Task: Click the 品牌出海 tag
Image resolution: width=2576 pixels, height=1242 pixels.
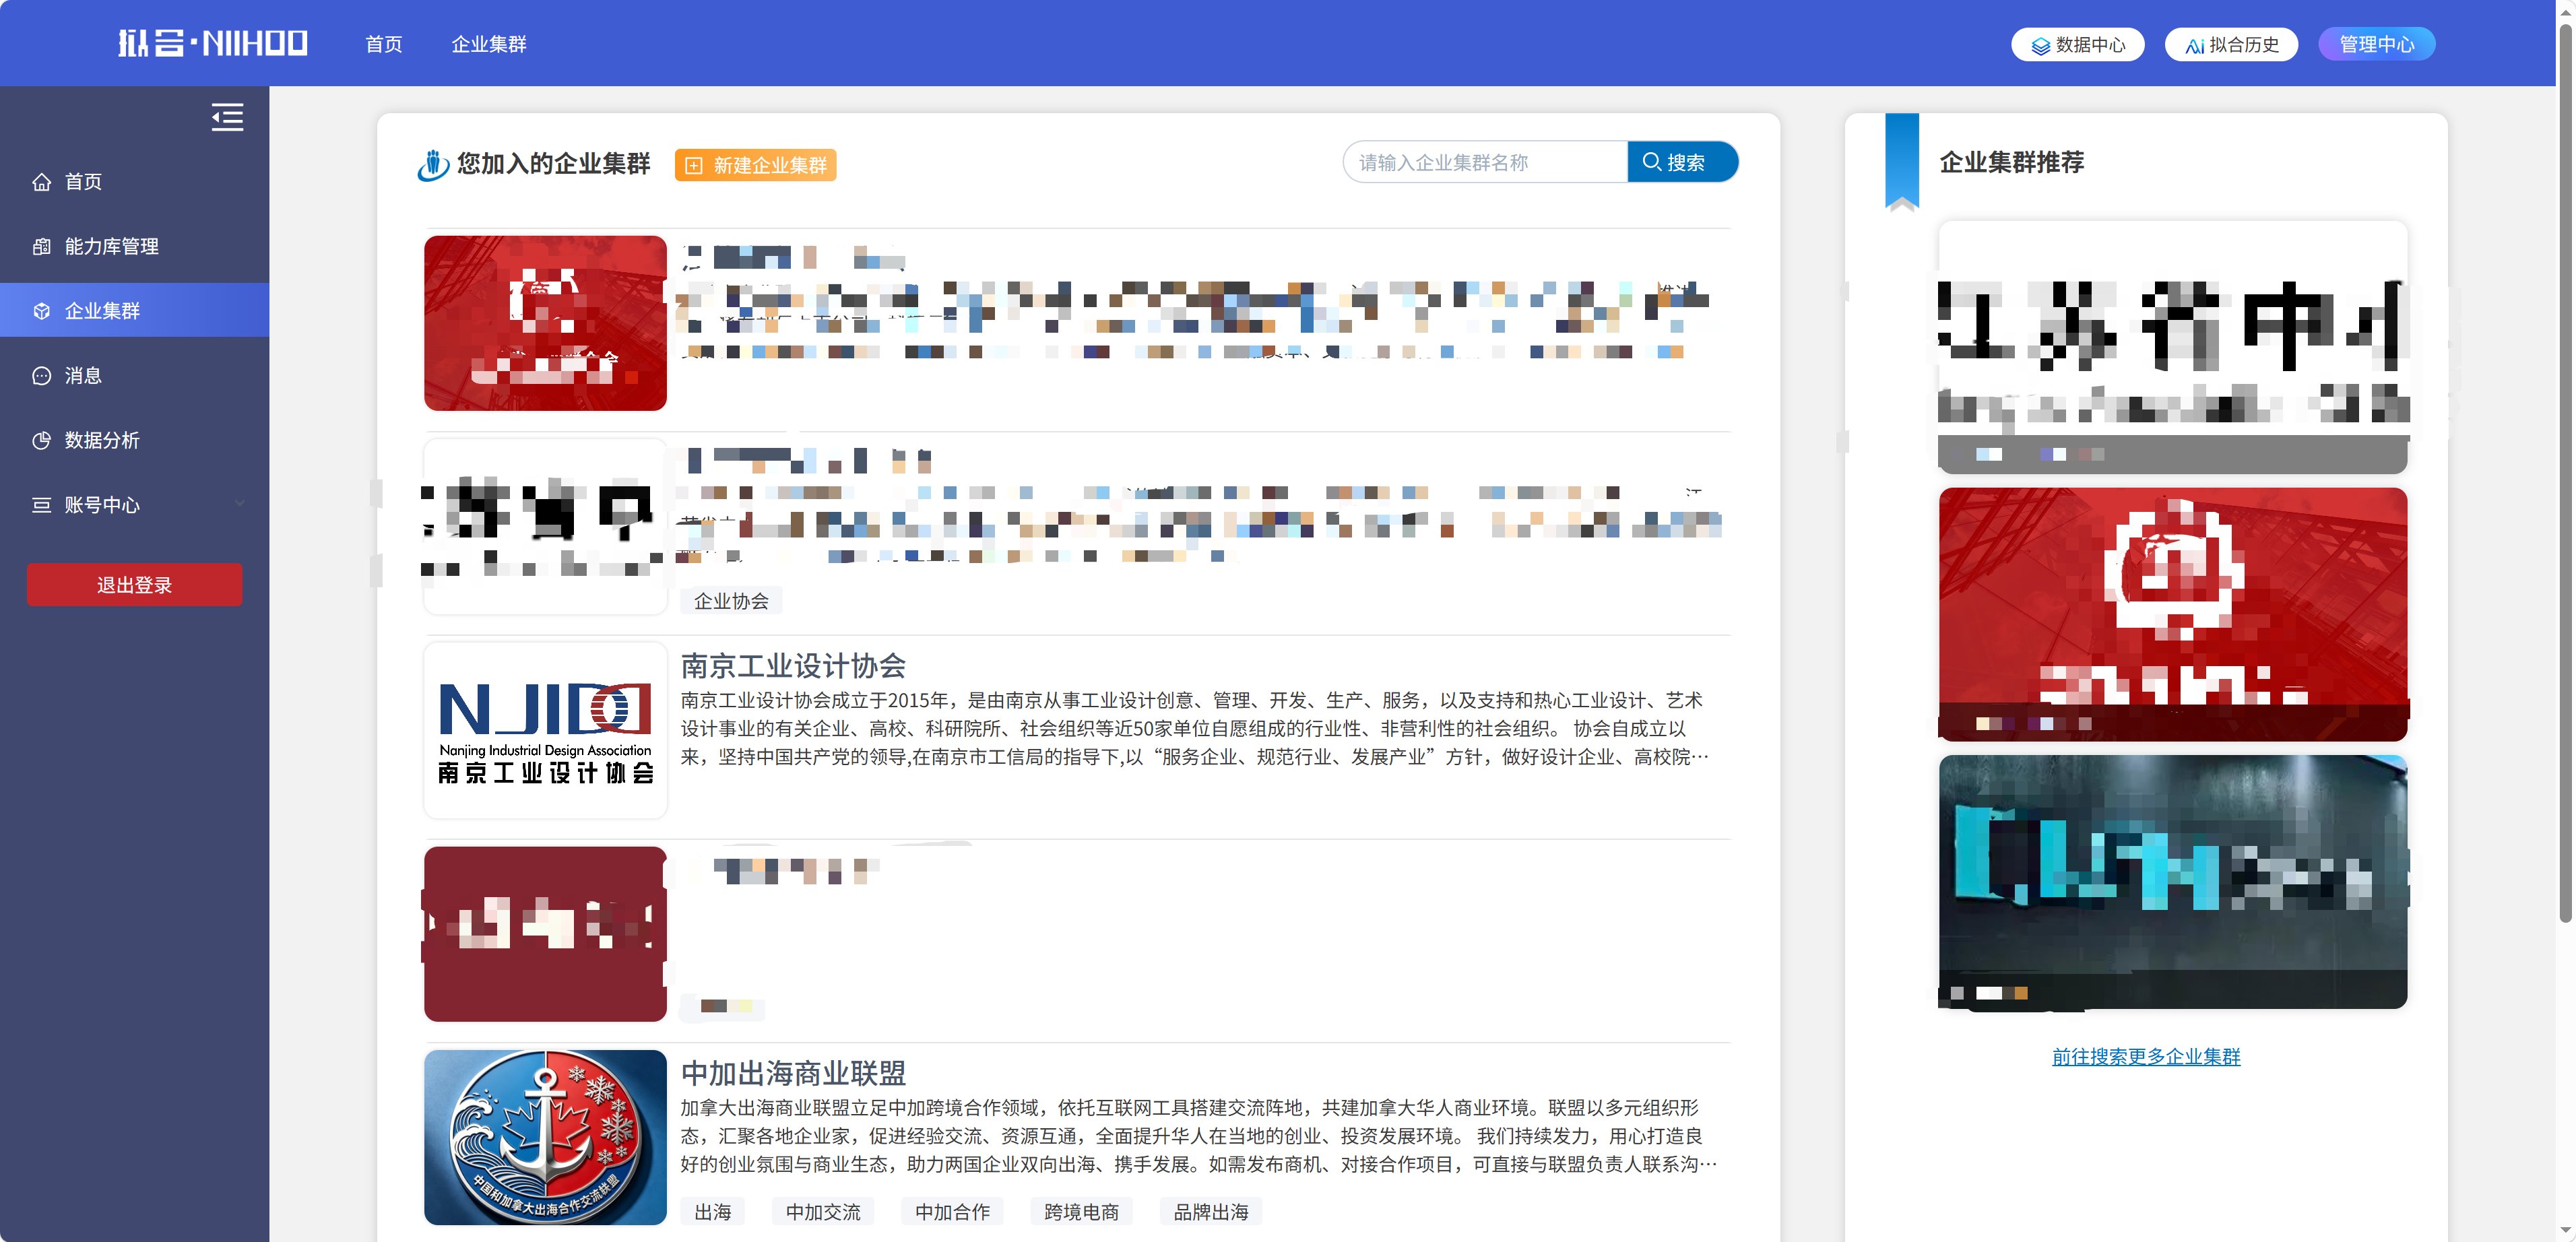Action: click(x=1211, y=1212)
